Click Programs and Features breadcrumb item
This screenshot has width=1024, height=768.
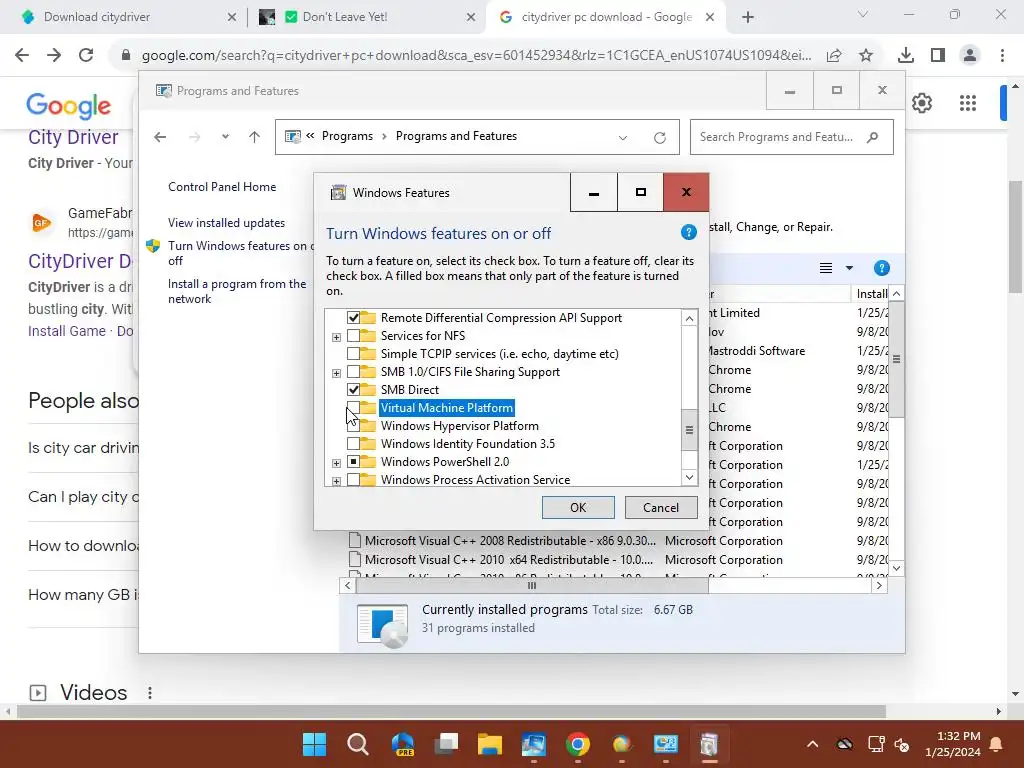(x=456, y=136)
